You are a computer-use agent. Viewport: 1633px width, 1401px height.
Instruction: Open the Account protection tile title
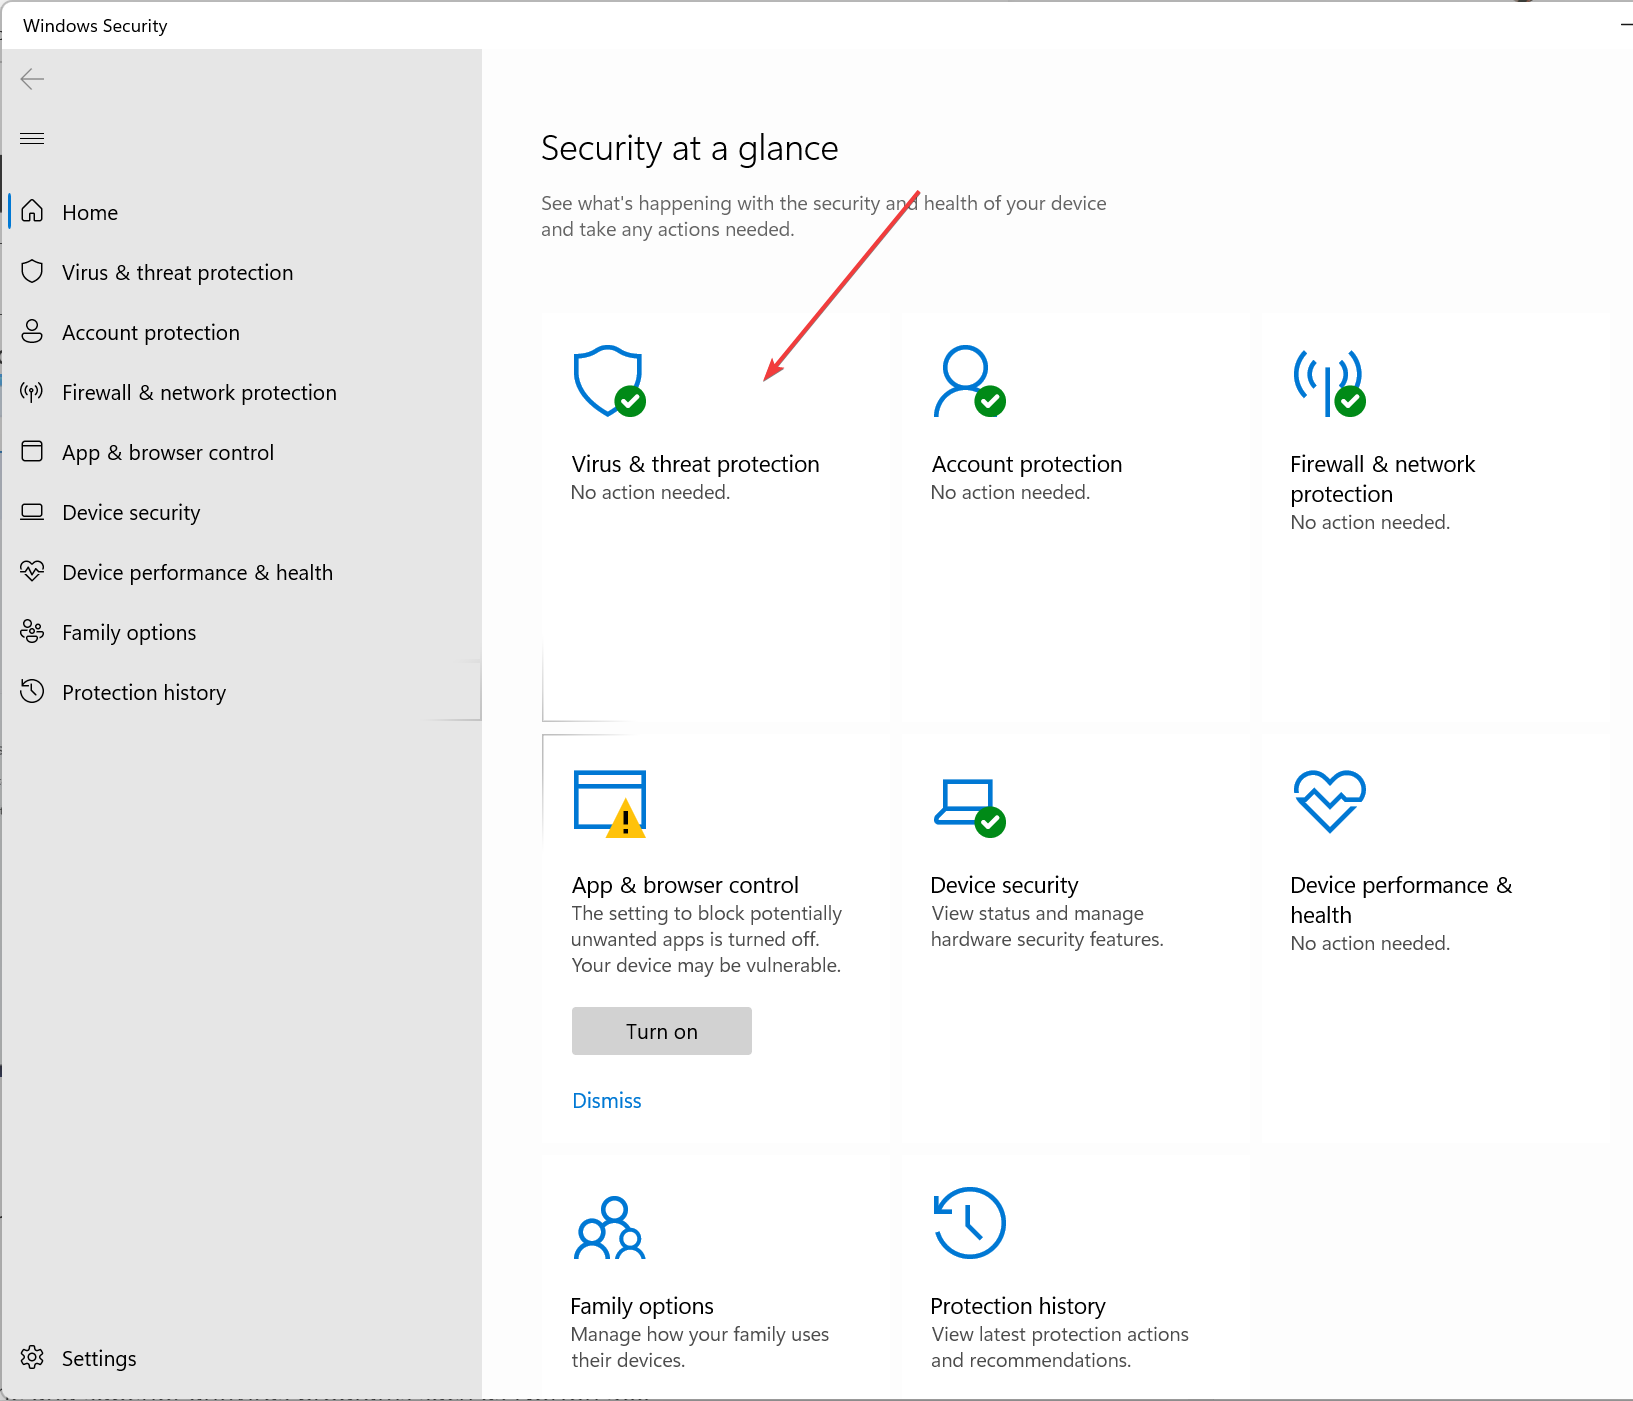[x=1026, y=464]
